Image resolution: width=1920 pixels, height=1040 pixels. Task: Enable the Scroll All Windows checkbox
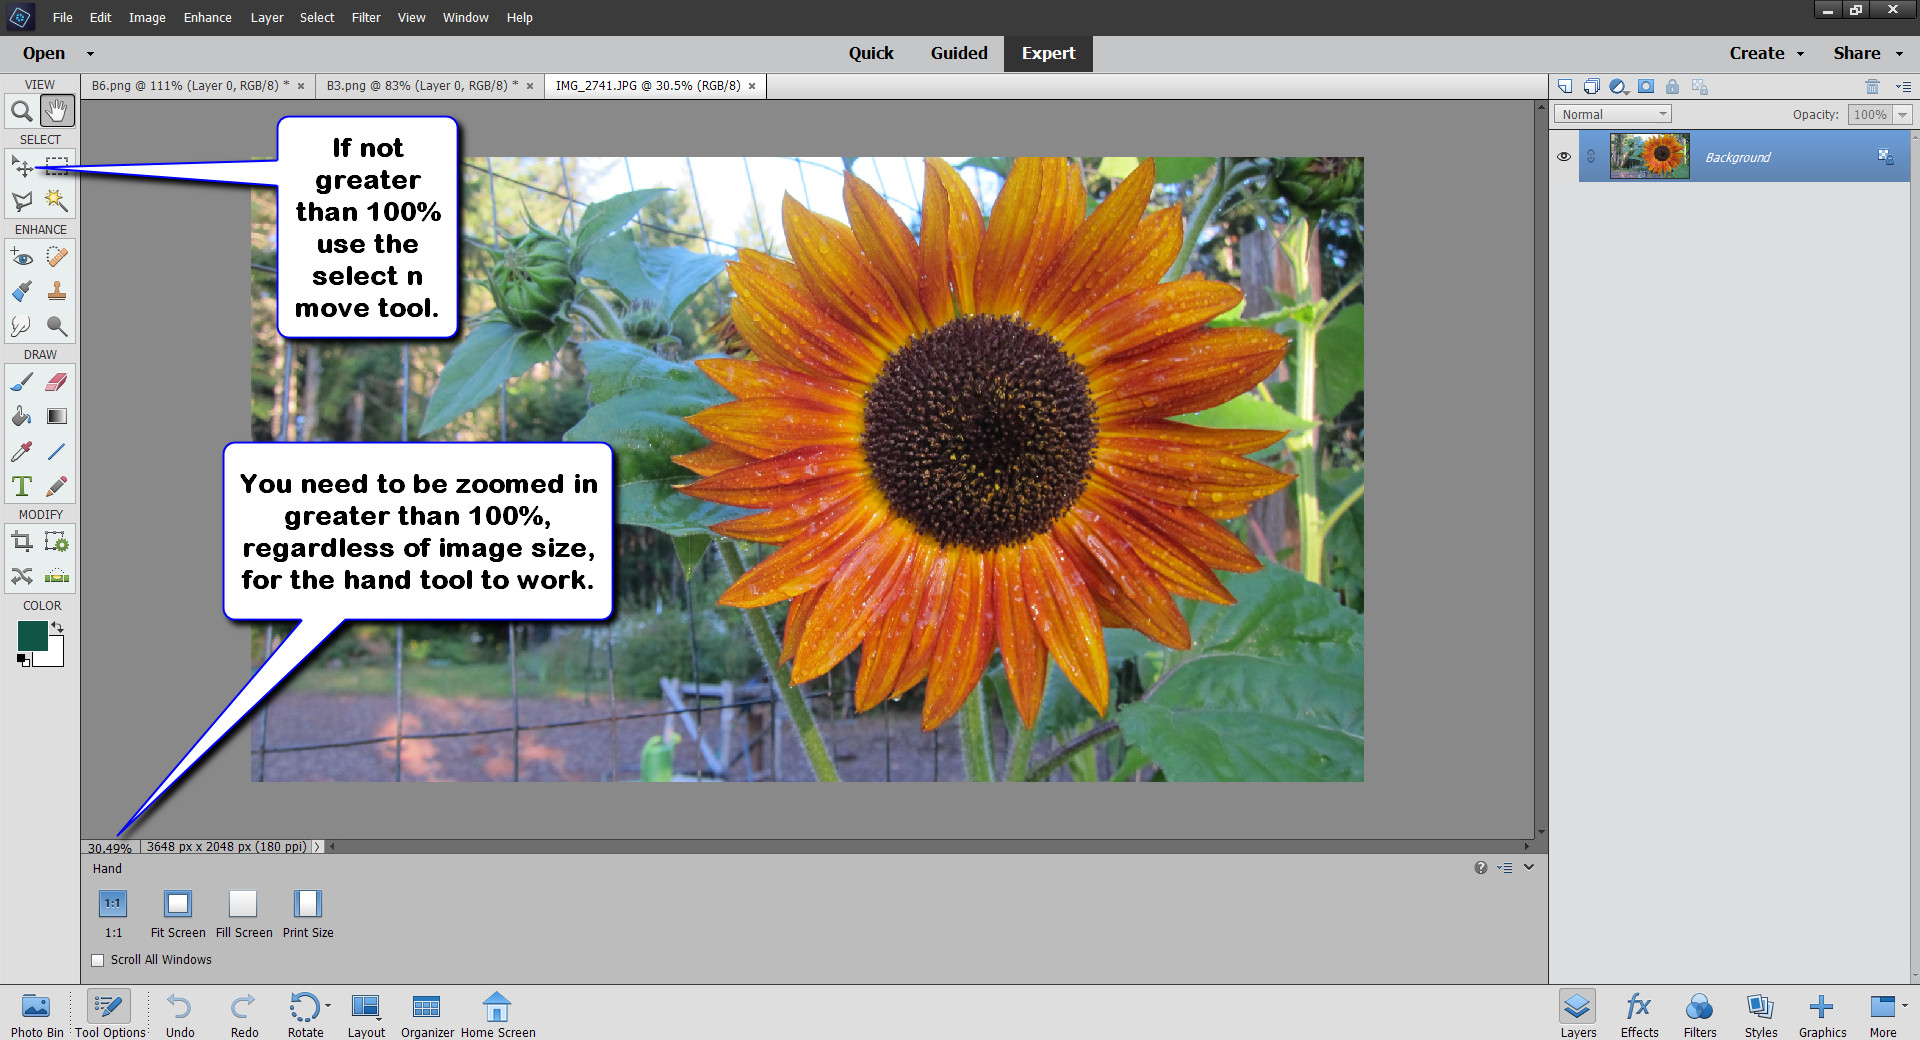coord(97,960)
